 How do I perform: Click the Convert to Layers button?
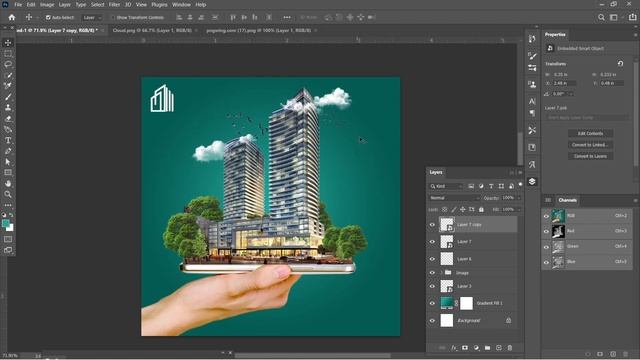(x=590, y=156)
